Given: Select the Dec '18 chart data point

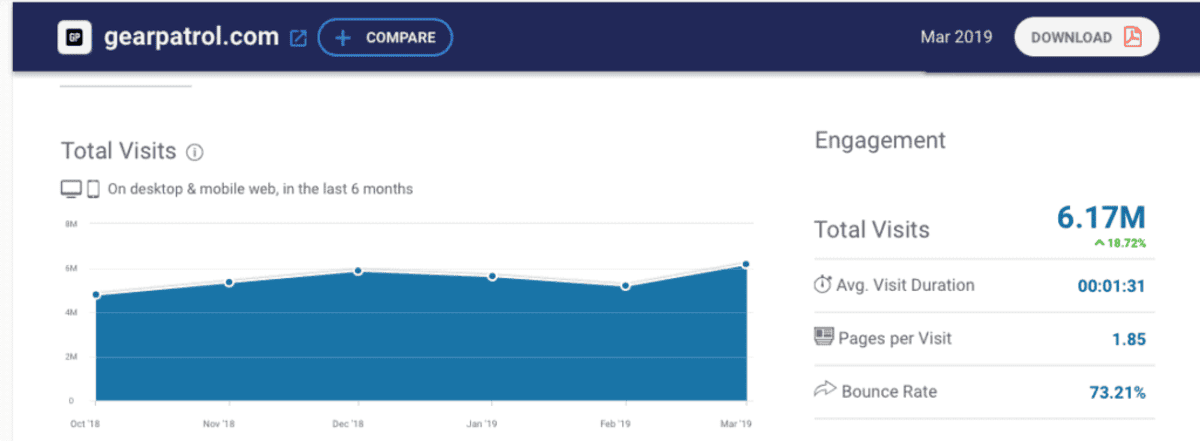Looking at the screenshot, I should pyautogui.click(x=358, y=271).
